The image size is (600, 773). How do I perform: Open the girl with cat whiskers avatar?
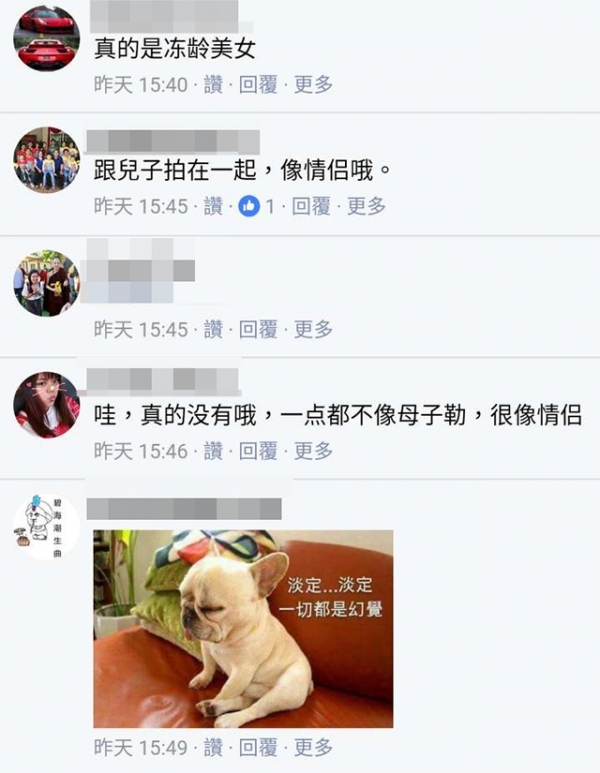46,405
